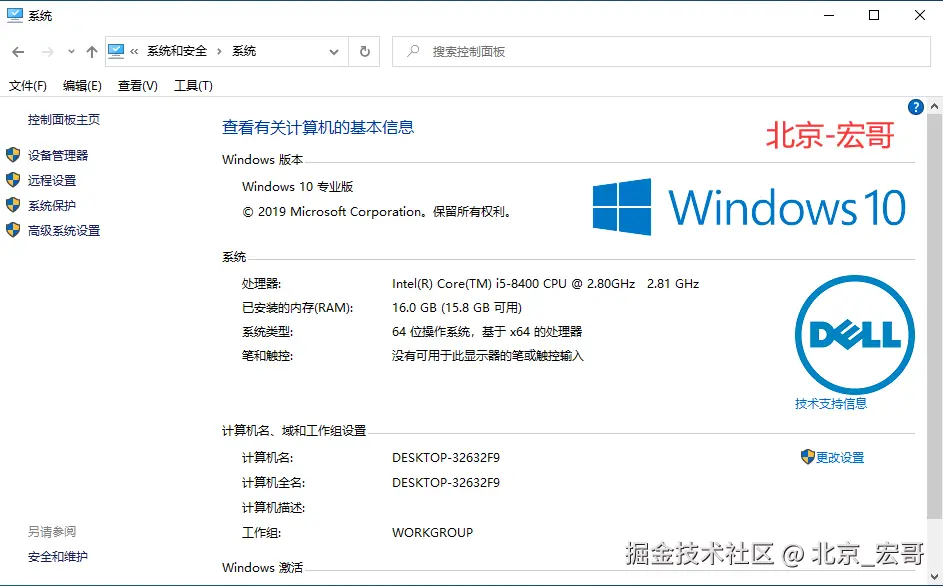943x586 pixels.
Task: Refresh the page with refresh button
Action: (x=364, y=52)
